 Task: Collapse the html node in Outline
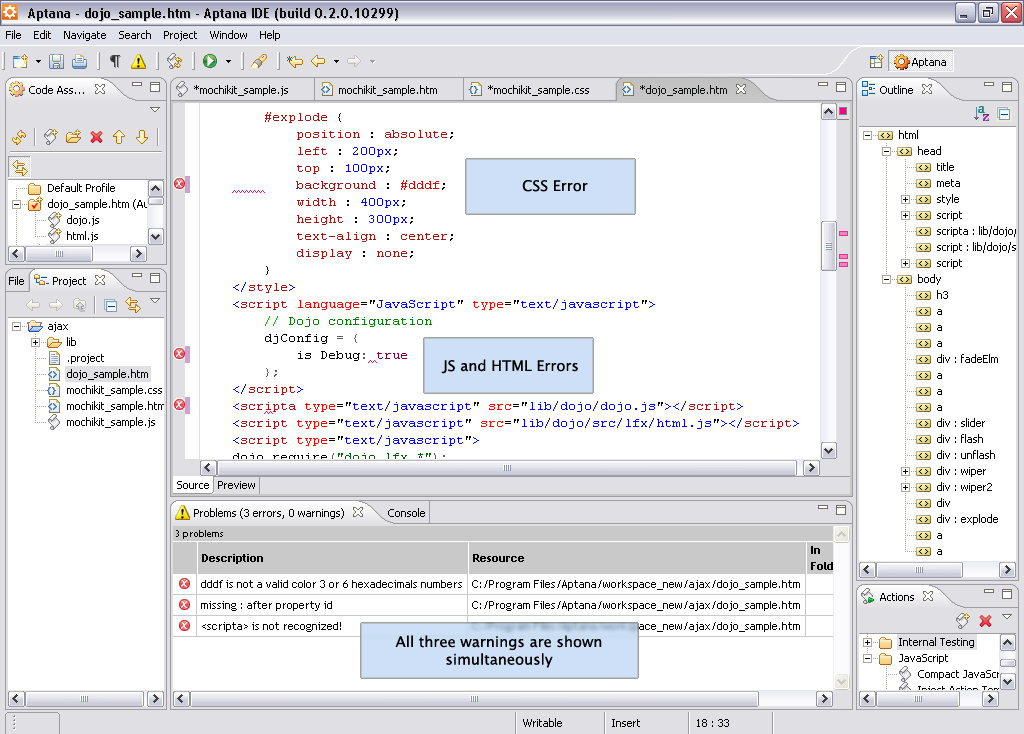click(x=867, y=136)
